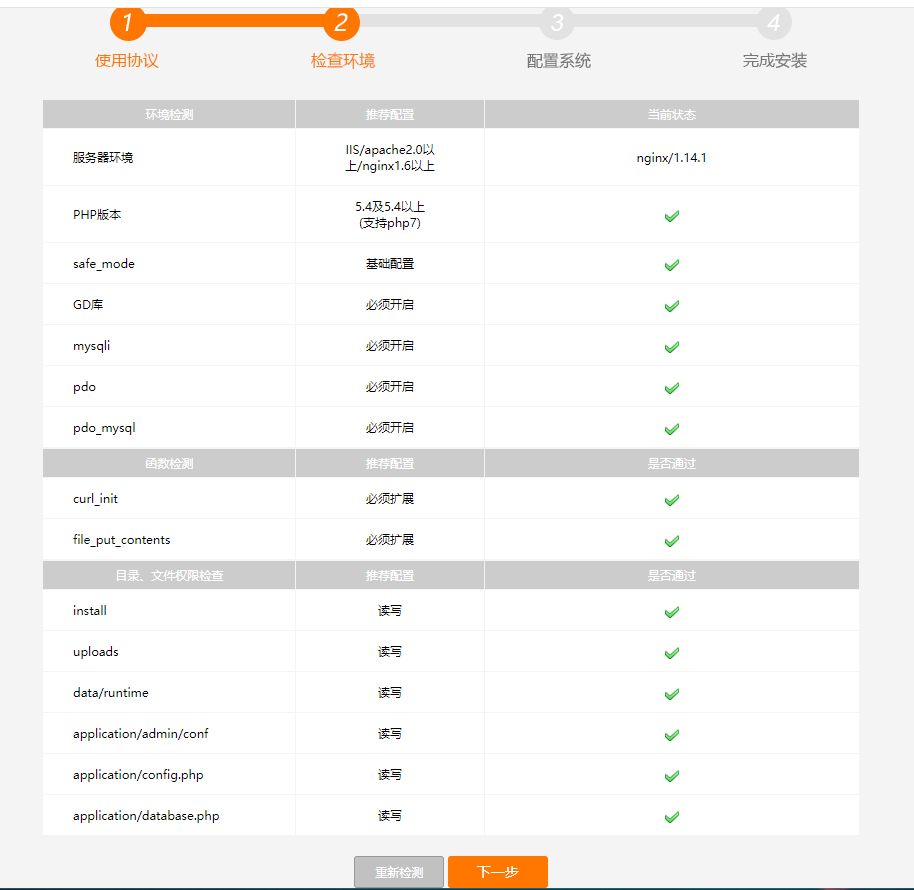
Task: Click the green checkmark in the pdo row
Action: (x=672, y=388)
